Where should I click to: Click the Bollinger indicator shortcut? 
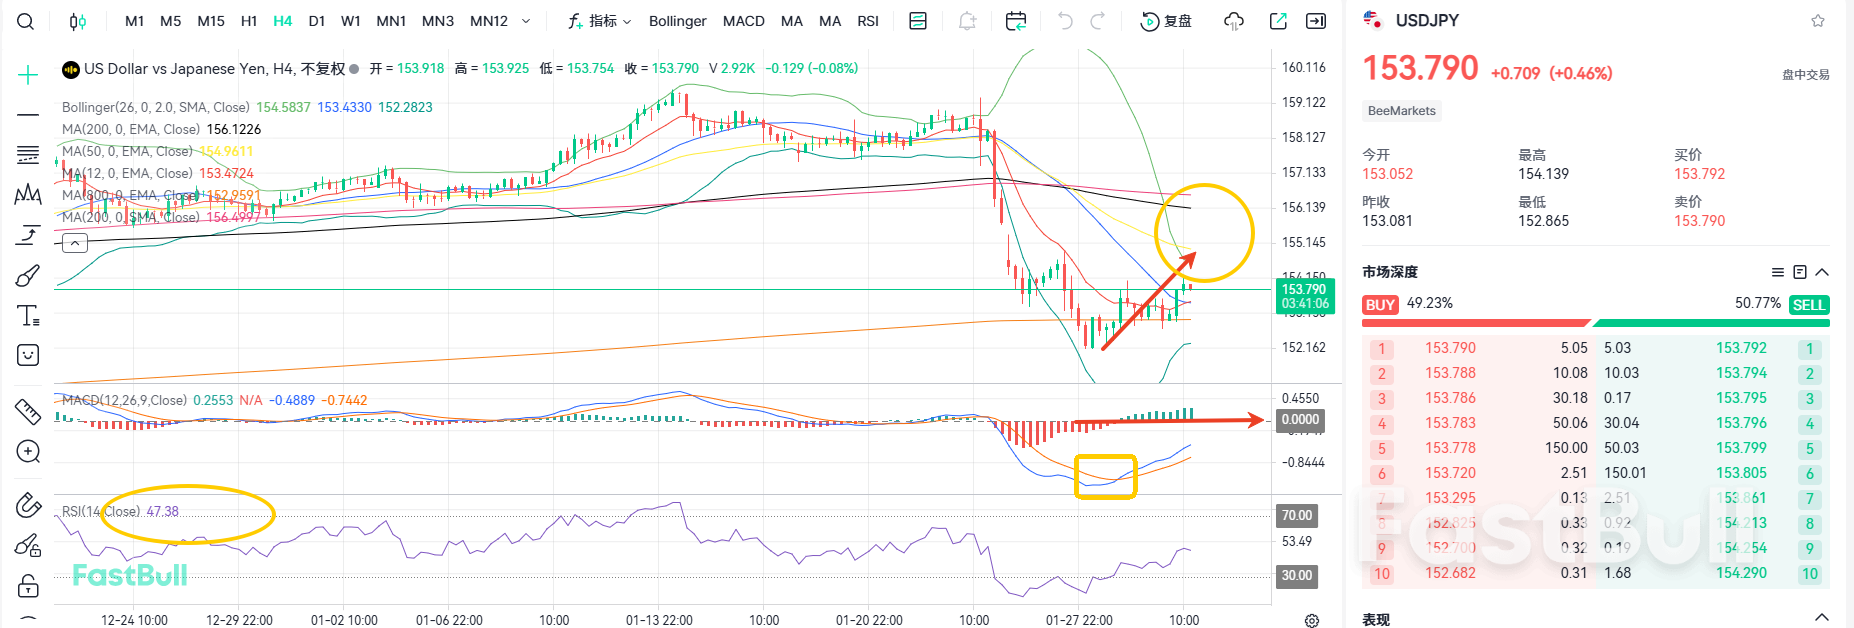[x=677, y=21]
